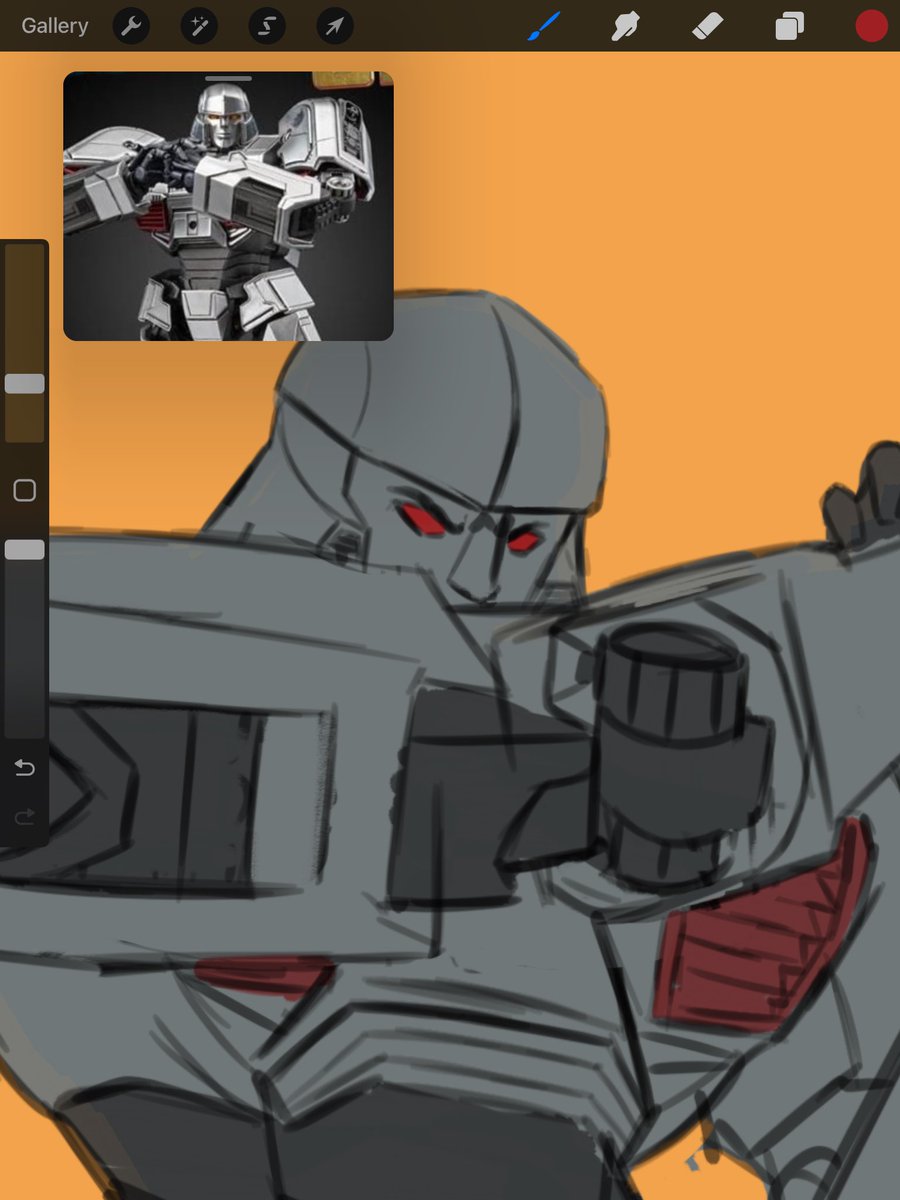The image size is (900, 1200).
Task: Select the Eraser tool
Action: coord(707,26)
